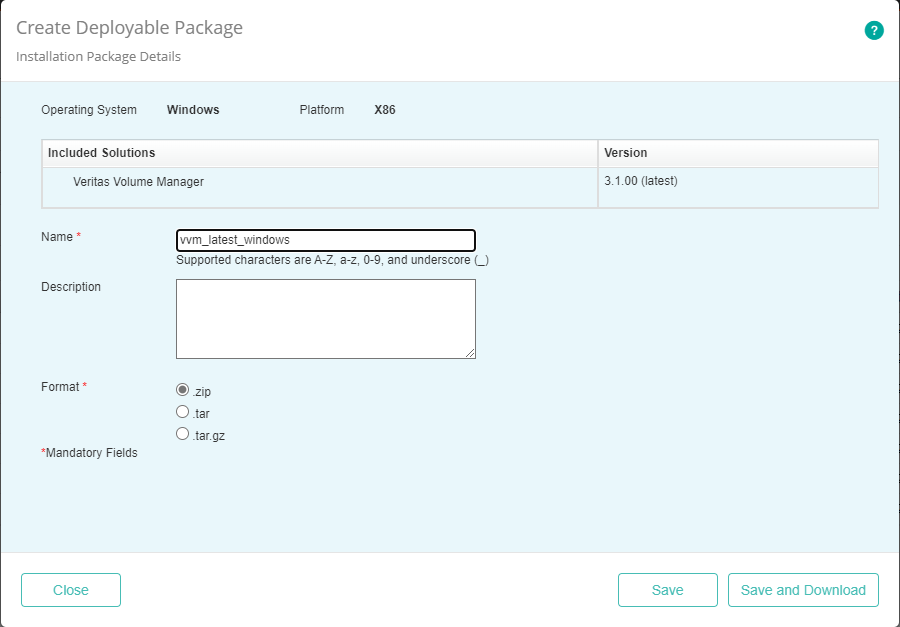This screenshot has height=627, width=900.
Task: Close the Create Deployable Package dialog
Action: (70, 590)
